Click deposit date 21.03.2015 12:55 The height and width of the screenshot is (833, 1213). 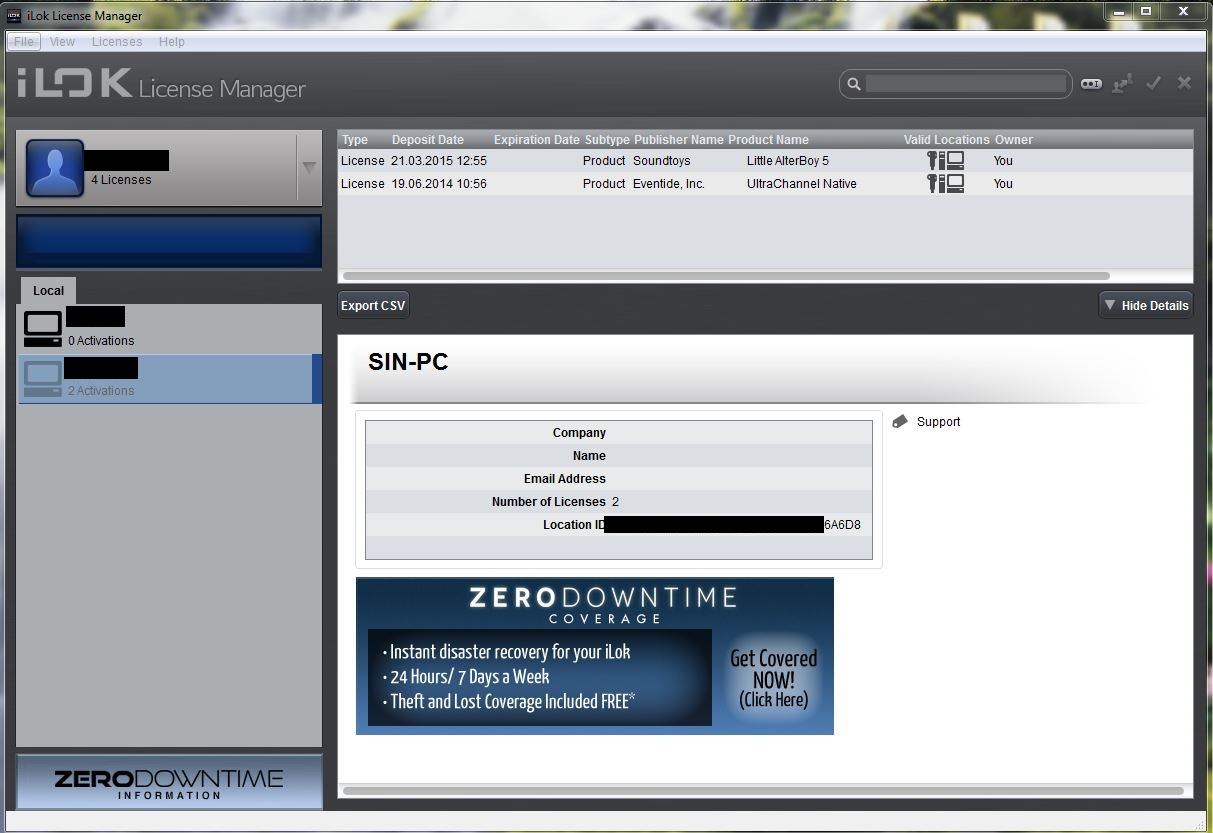coord(439,161)
